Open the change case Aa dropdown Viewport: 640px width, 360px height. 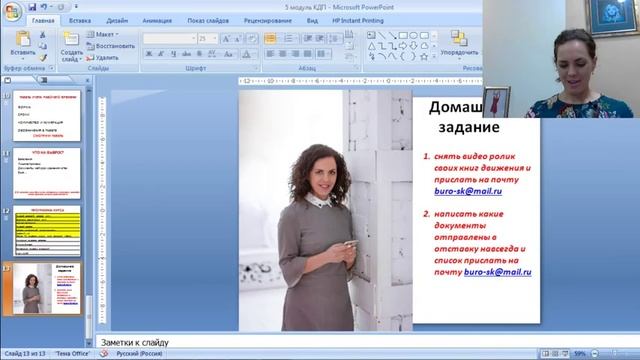click(229, 54)
